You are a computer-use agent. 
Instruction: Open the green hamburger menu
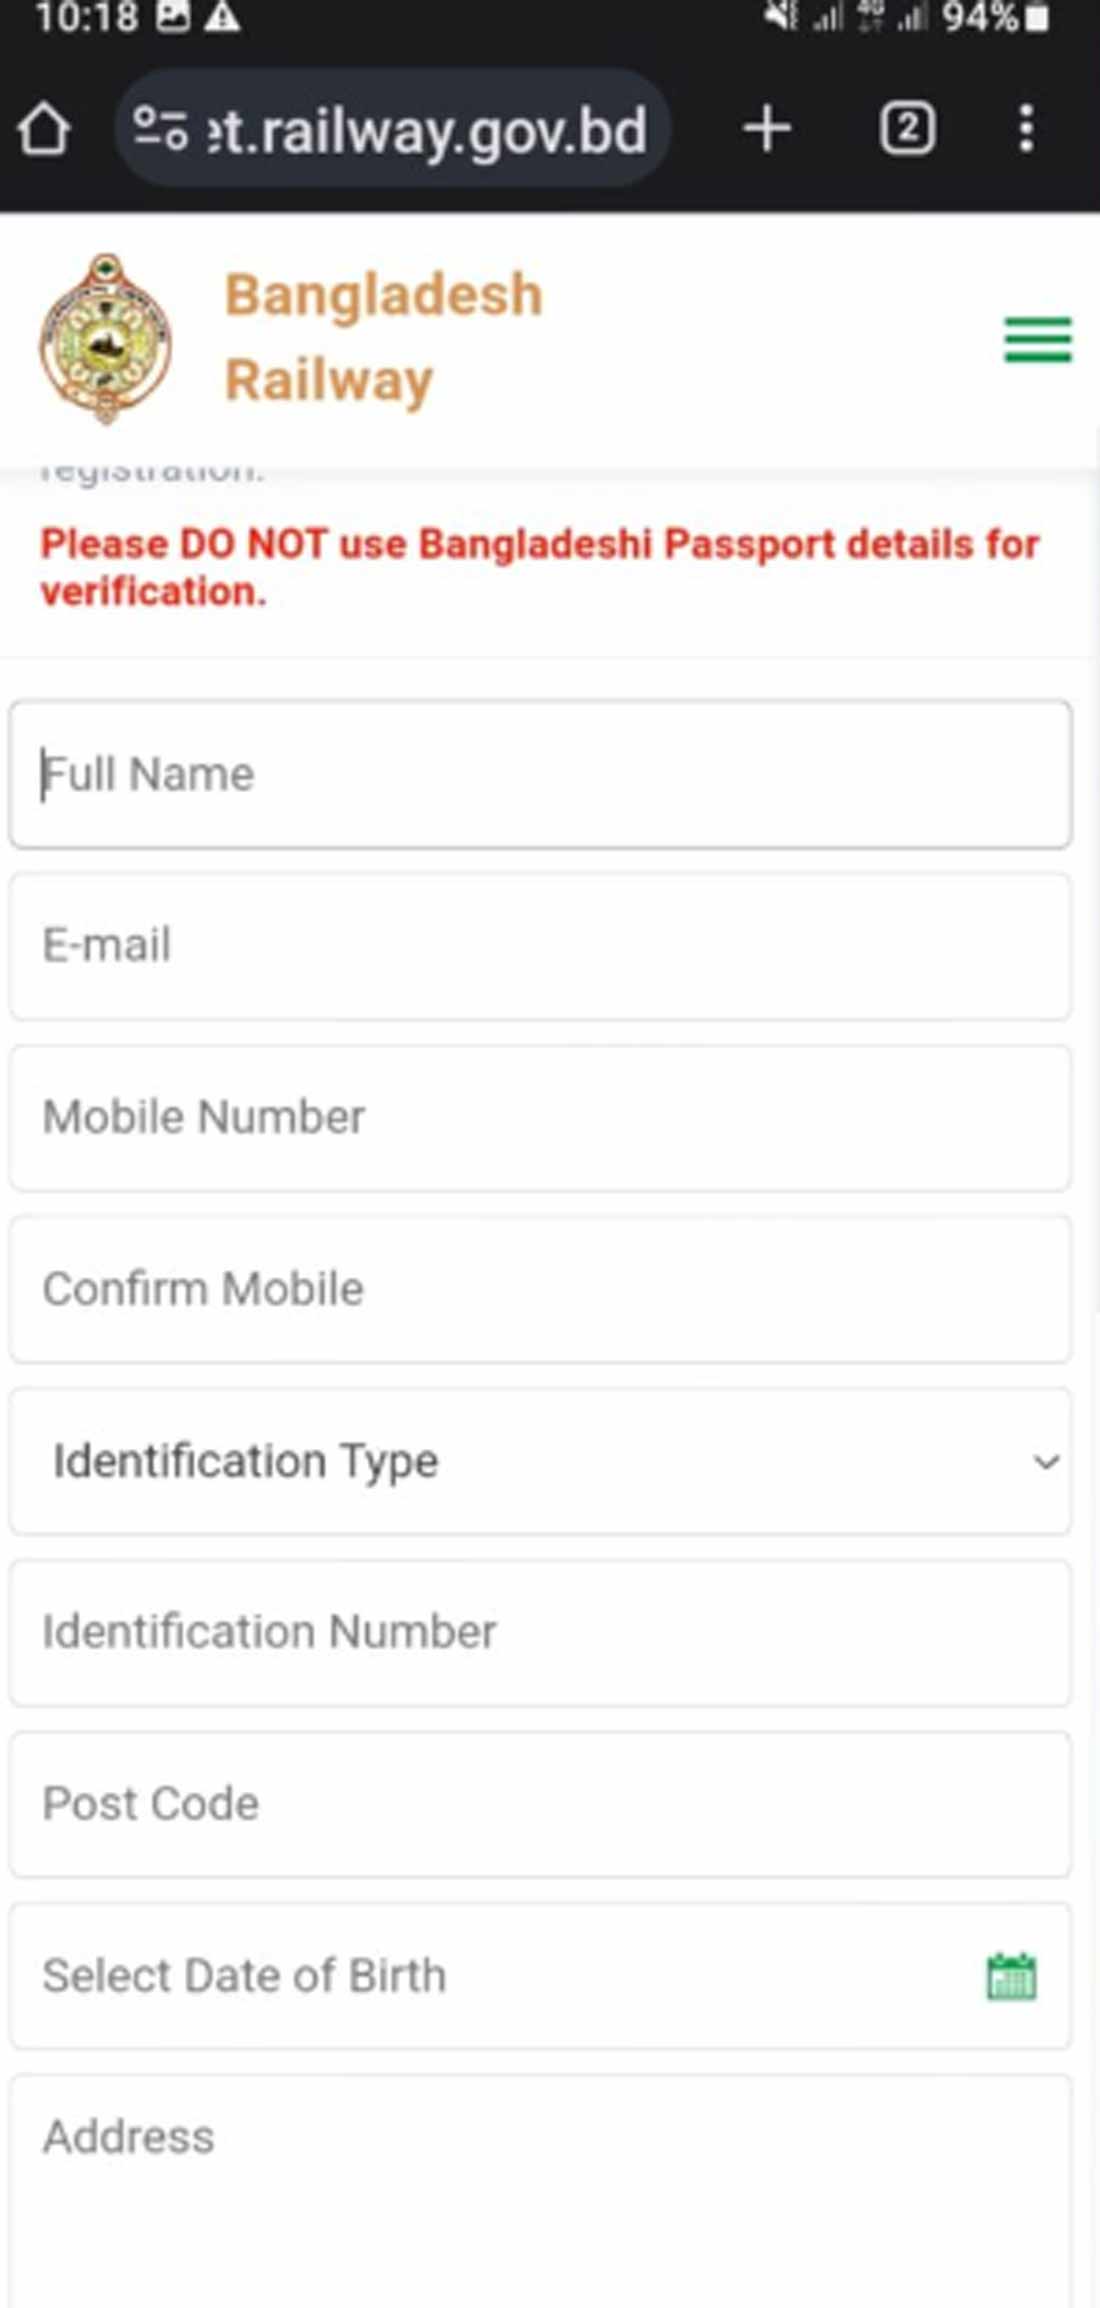1038,340
